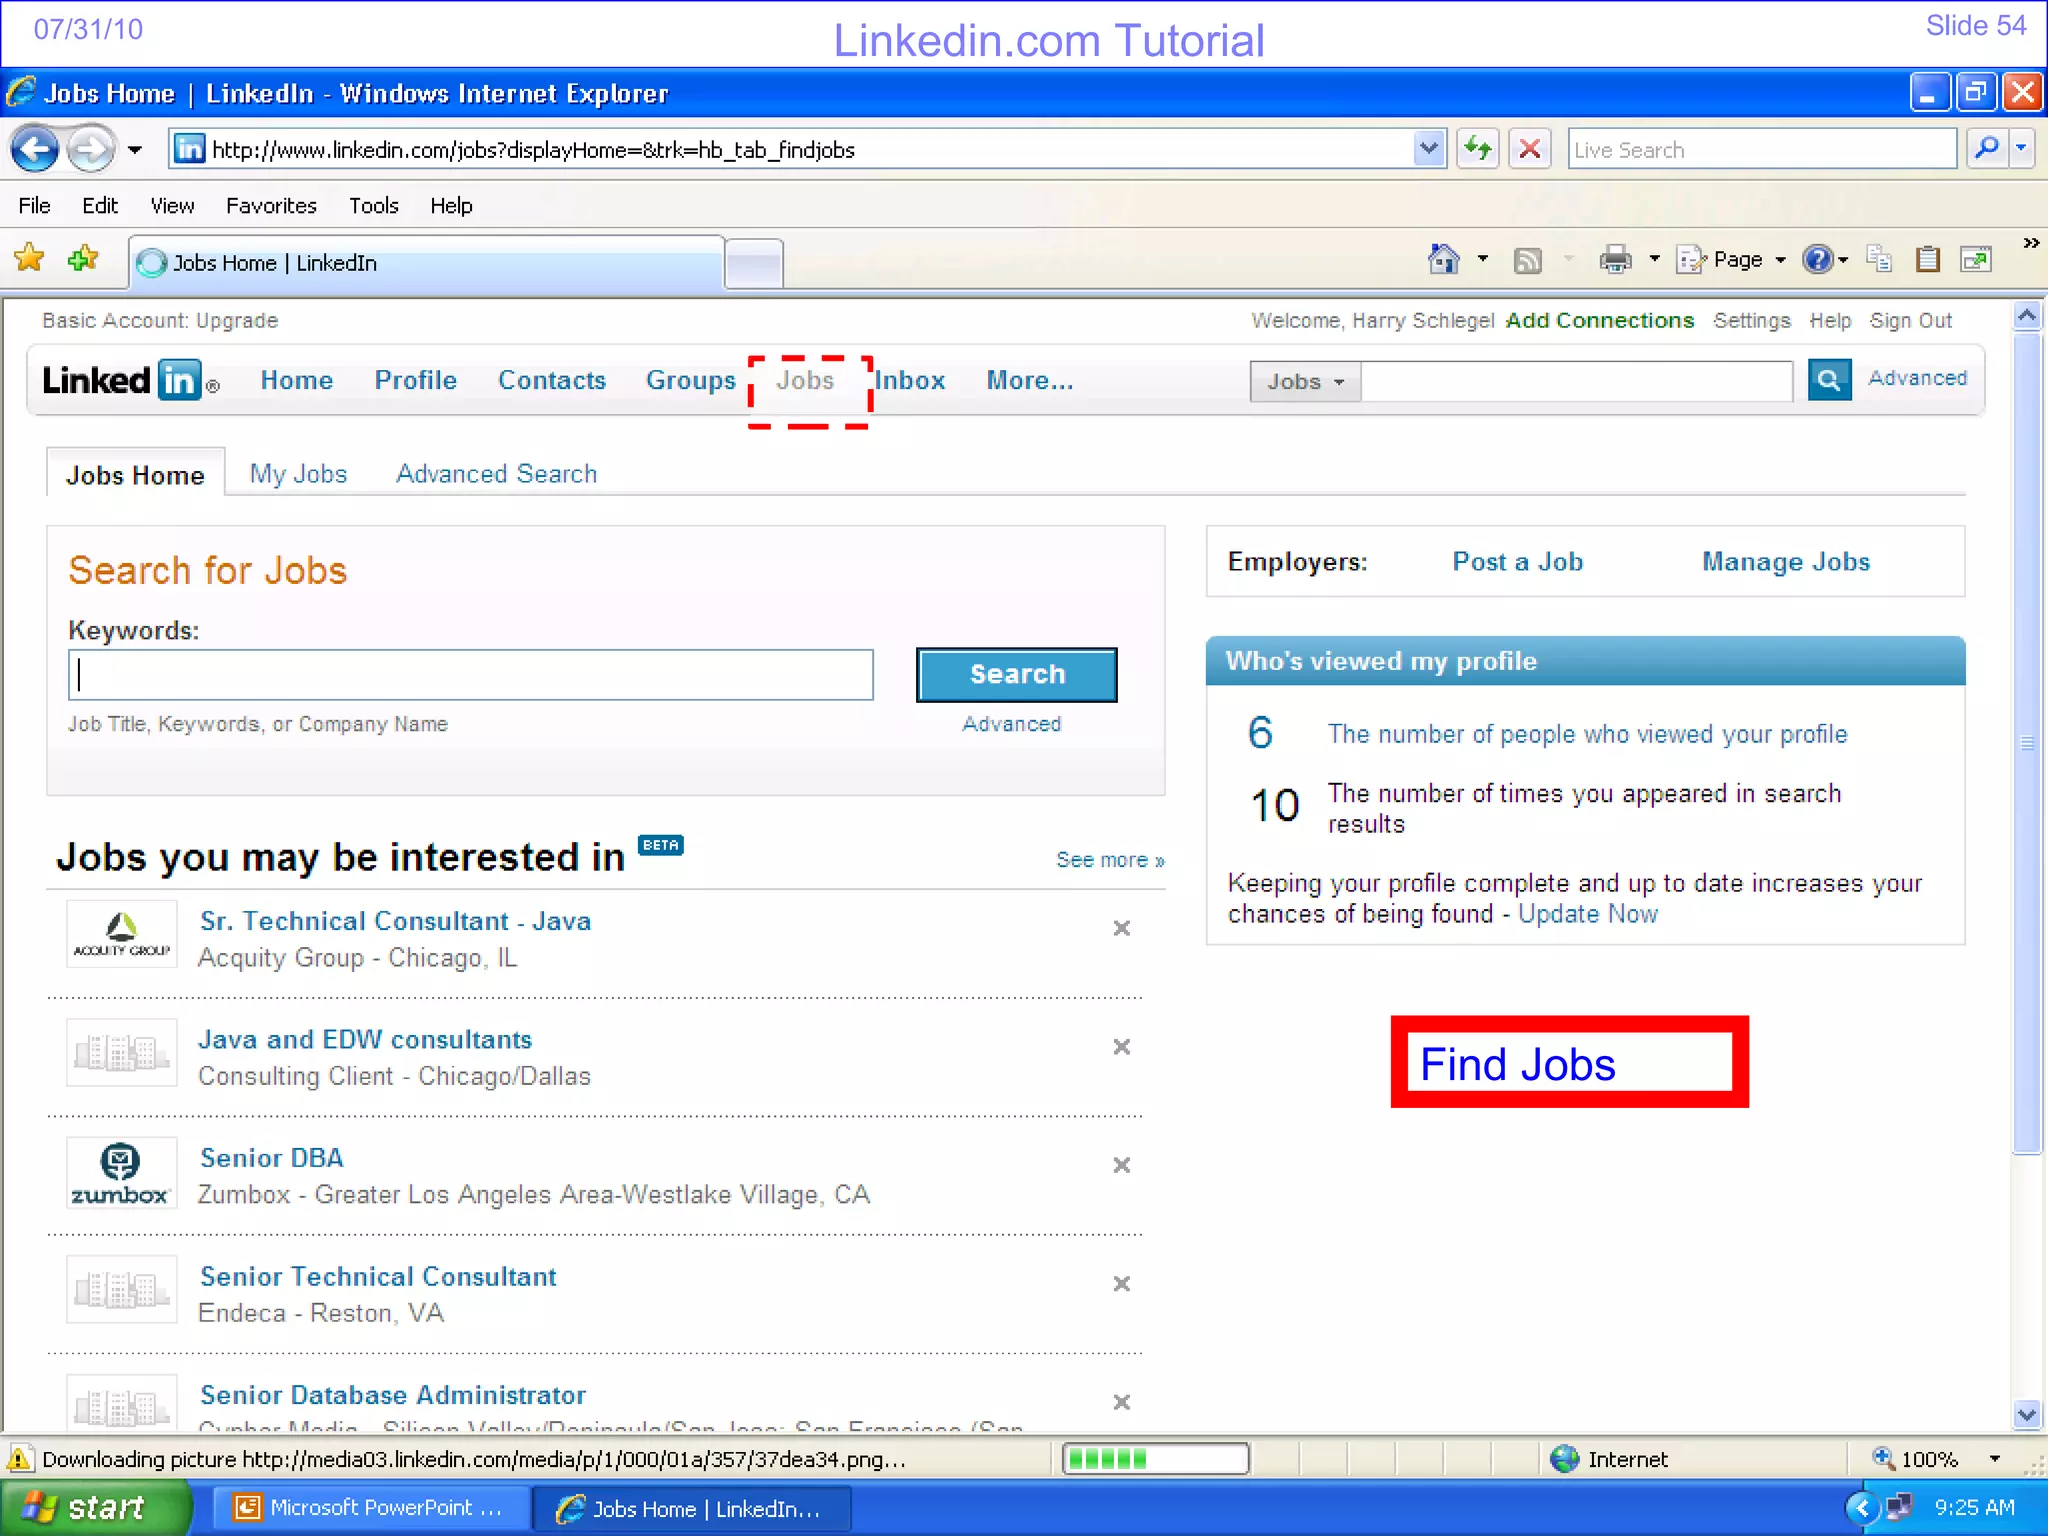Image resolution: width=2048 pixels, height=1536 pixels.
Task: Click the Refresh page icon
Action: coord(1477,150)
